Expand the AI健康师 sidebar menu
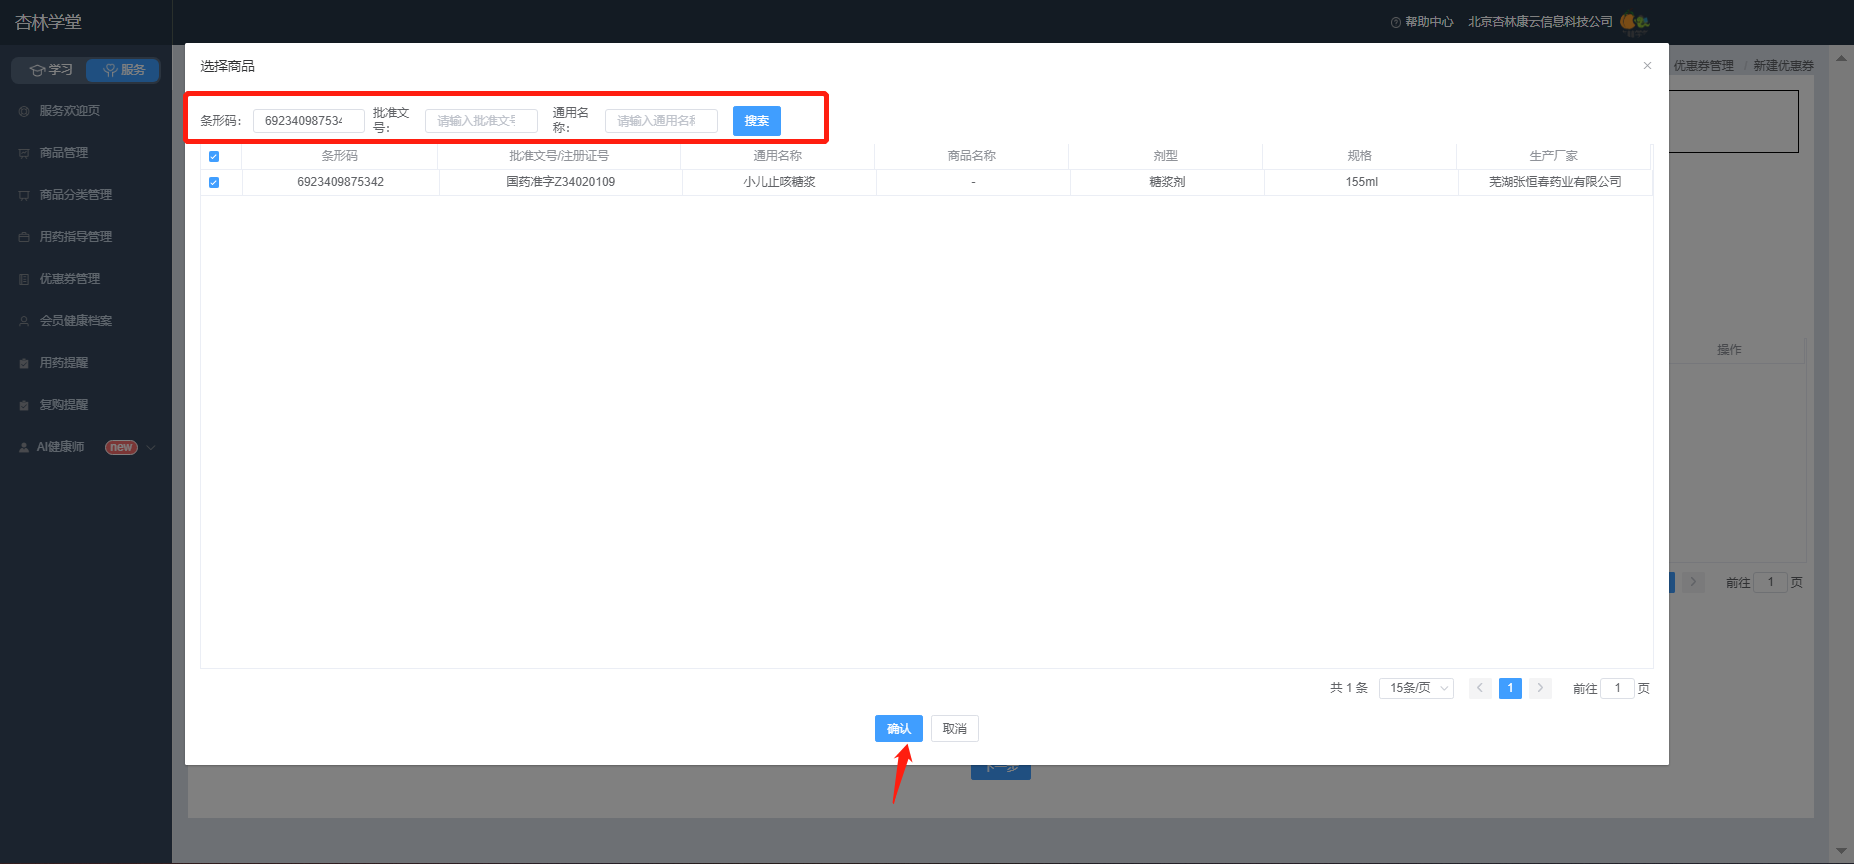Screen dimensions: 1854x864 (x=151, y=447)
